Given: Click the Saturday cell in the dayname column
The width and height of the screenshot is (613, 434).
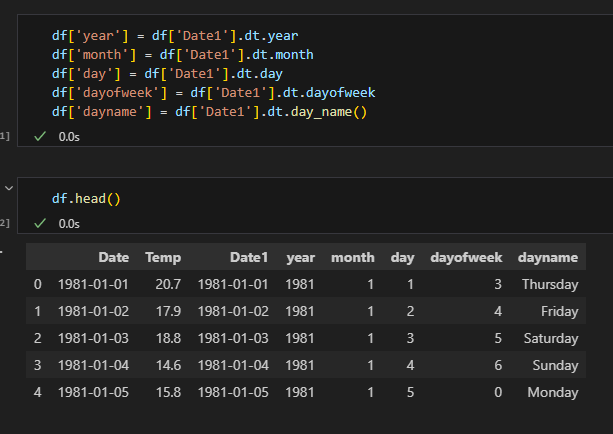Looking at the screenshot, I should 551,338.
